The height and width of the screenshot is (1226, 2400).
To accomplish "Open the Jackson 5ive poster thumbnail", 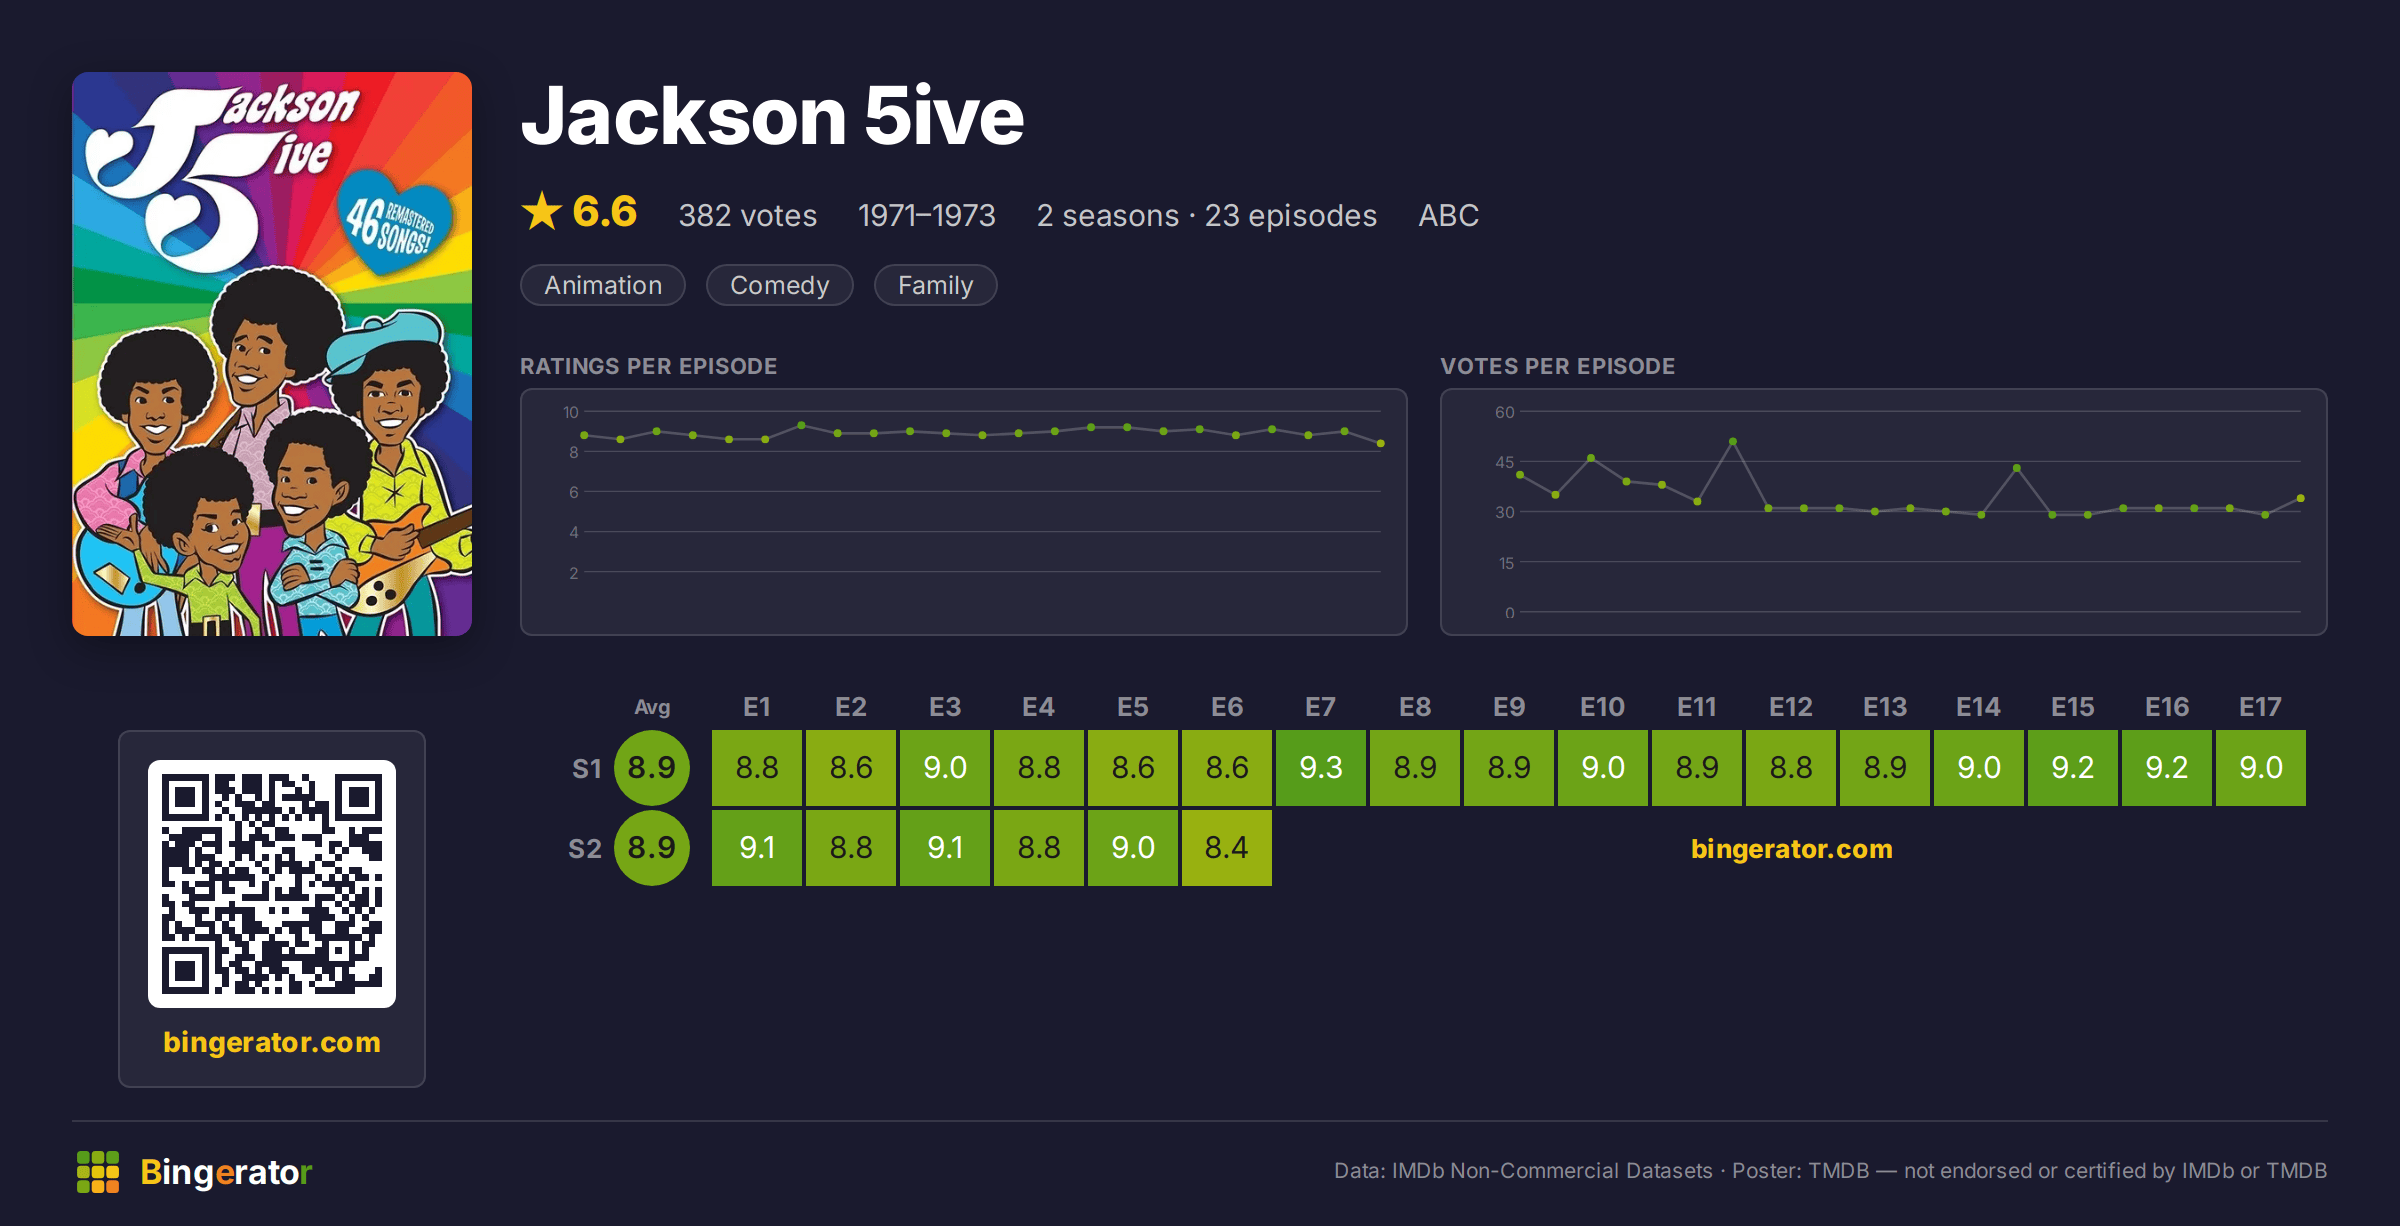I will click(272, 354).
